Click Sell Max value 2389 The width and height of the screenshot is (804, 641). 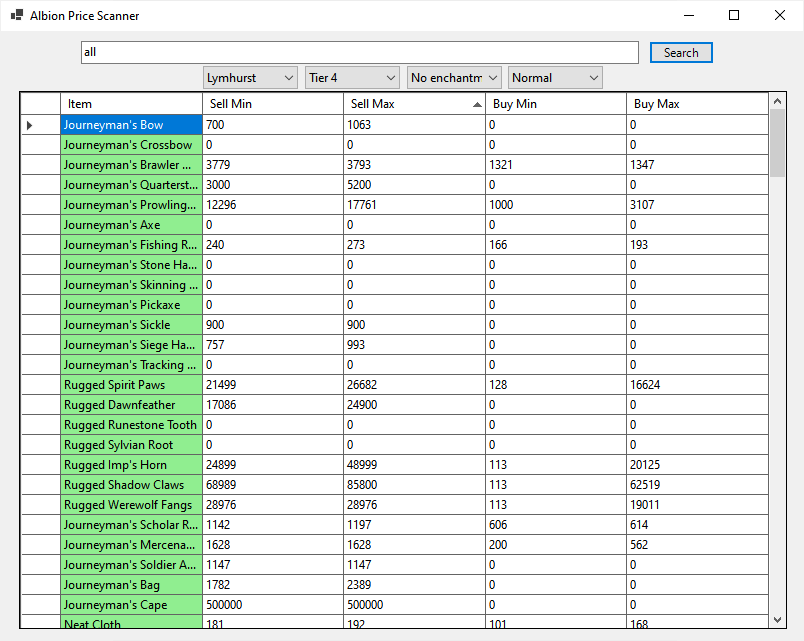[x=414, y=585]
